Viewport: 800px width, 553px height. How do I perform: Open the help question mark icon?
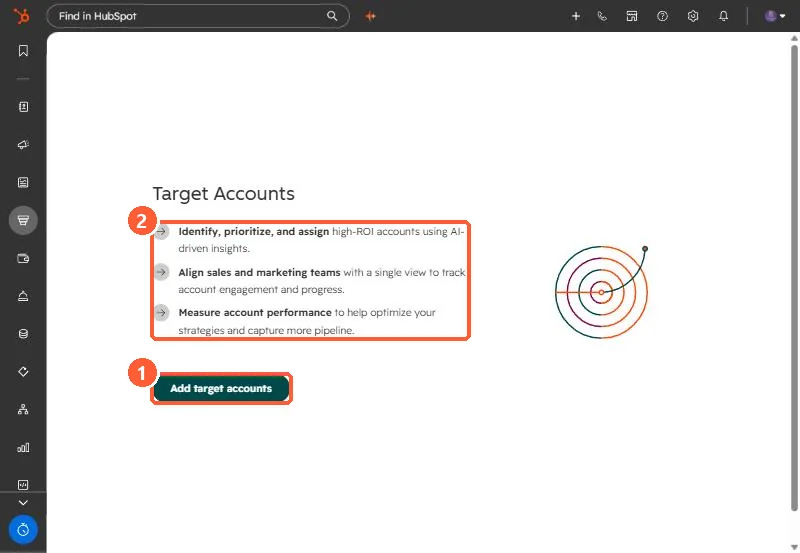[662, 16]
